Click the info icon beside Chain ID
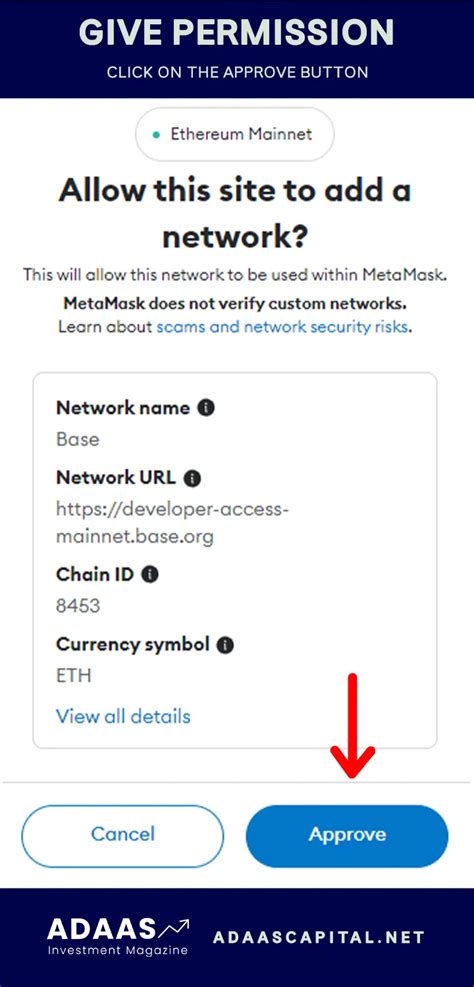Viewport: 474px width, 987px height. (x=150, y=574)
